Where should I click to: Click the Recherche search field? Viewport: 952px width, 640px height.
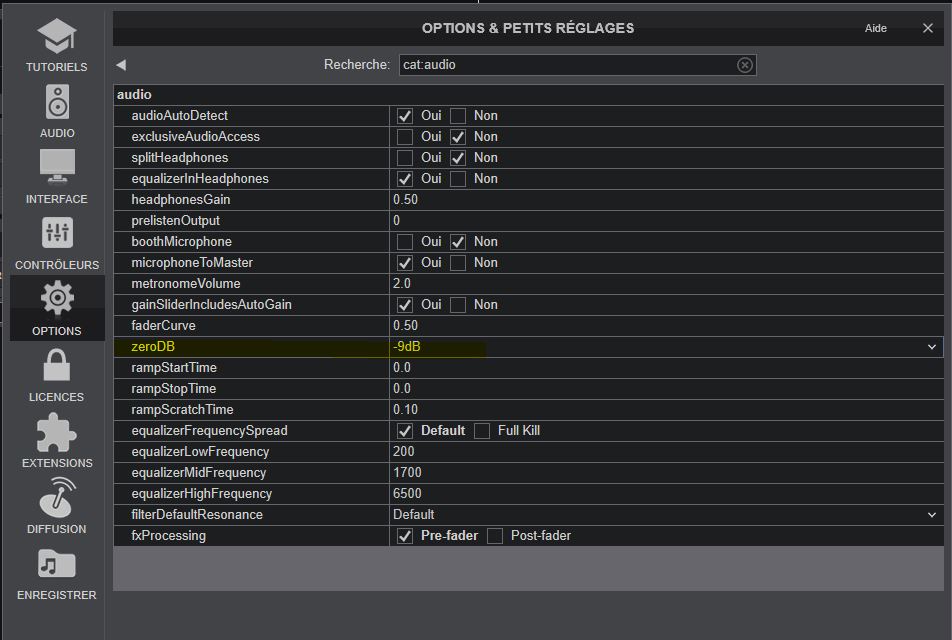tap(577, 65)
